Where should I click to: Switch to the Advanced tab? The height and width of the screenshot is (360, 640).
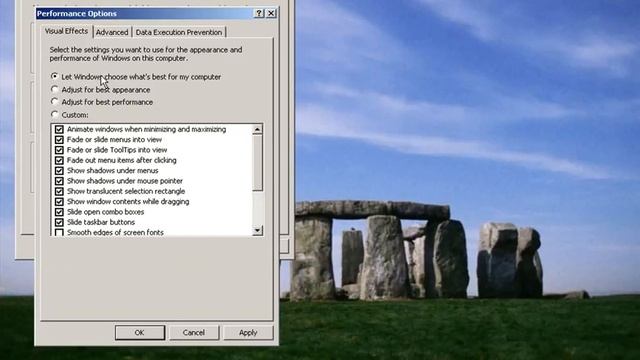(112, 32)
